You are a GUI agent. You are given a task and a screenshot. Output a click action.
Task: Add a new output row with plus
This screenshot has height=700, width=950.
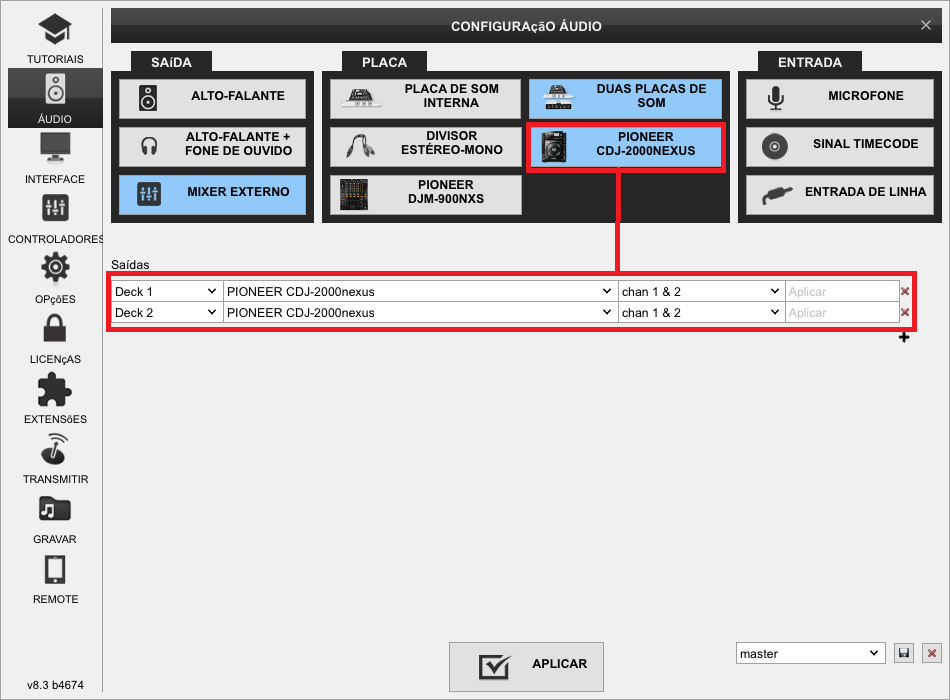pyautogui.click(x=904, y=338)
